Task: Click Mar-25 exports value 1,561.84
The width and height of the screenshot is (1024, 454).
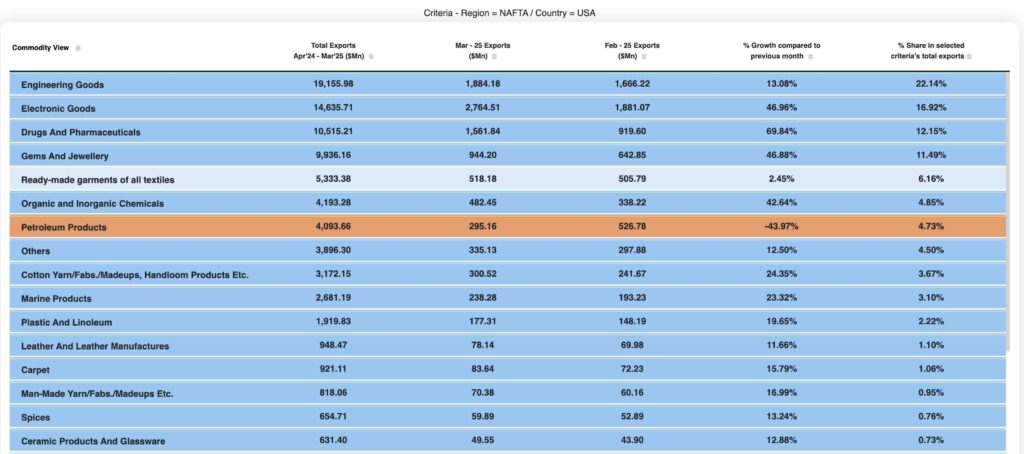Action: [483, 131]
